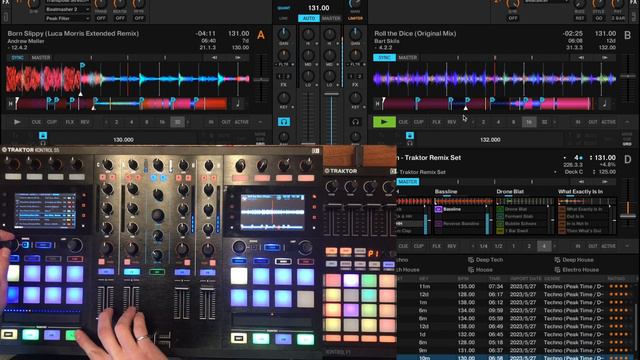Nudge Deck D tempo bend left arrow

click(582, 182)
